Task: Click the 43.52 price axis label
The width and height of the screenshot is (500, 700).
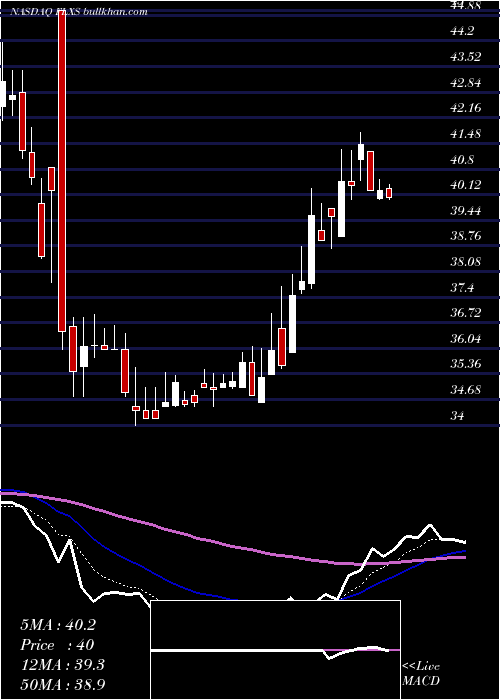Action: coord(468,57)
